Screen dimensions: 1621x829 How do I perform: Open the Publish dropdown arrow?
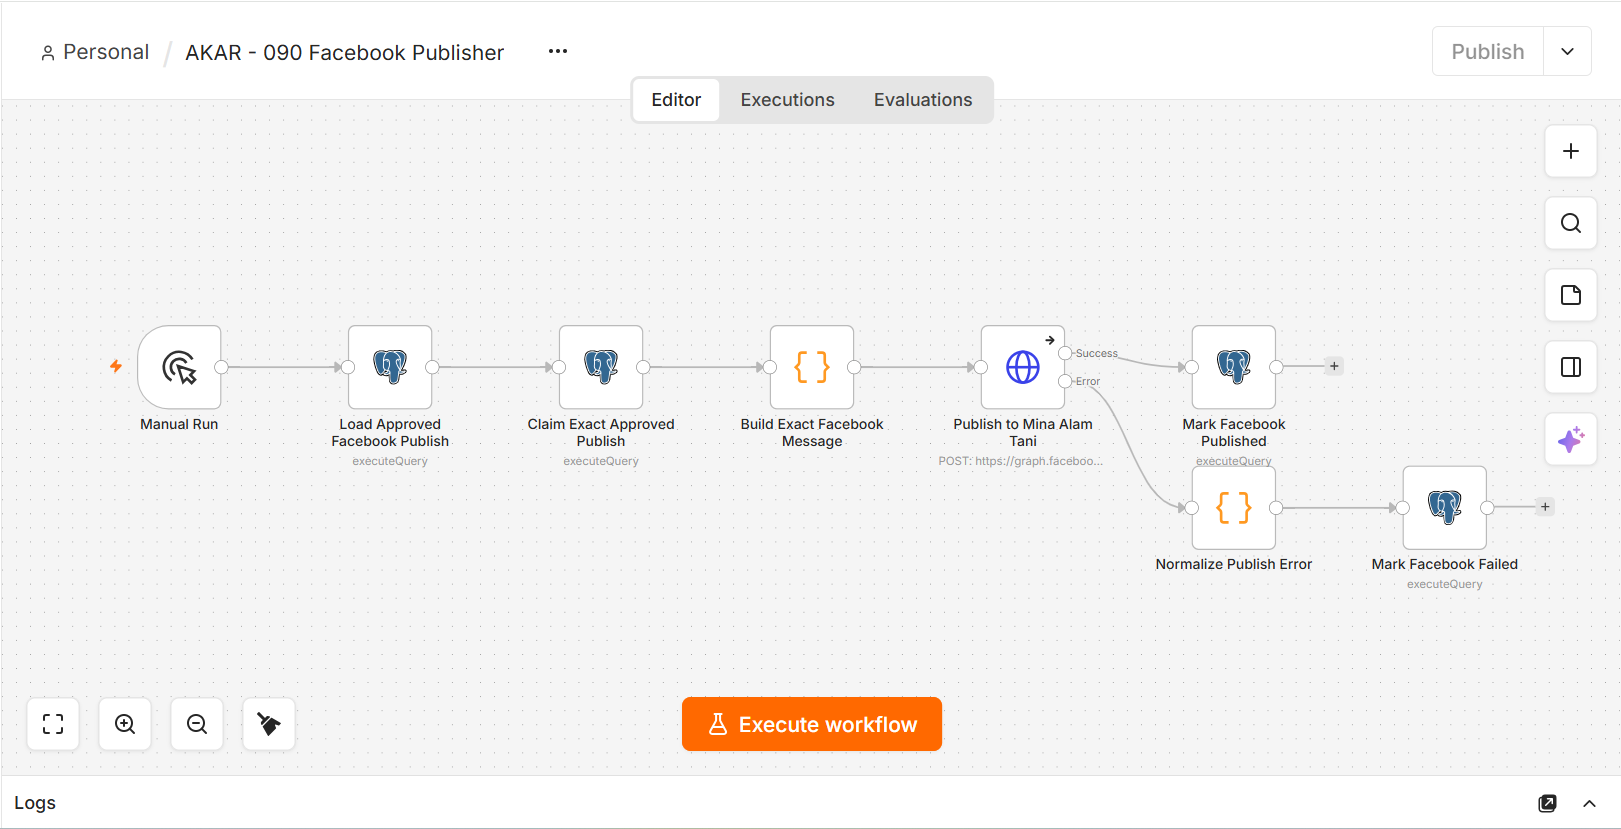(x=1568, y=52)
